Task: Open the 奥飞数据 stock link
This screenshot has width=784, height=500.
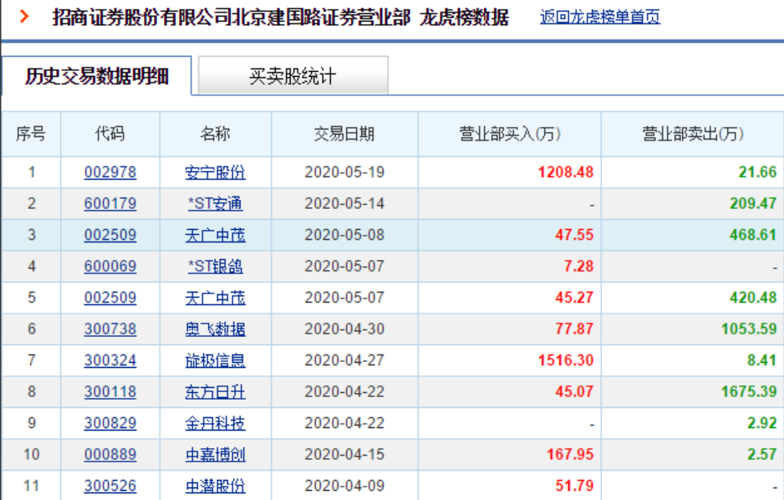Action: coord(215,329)
